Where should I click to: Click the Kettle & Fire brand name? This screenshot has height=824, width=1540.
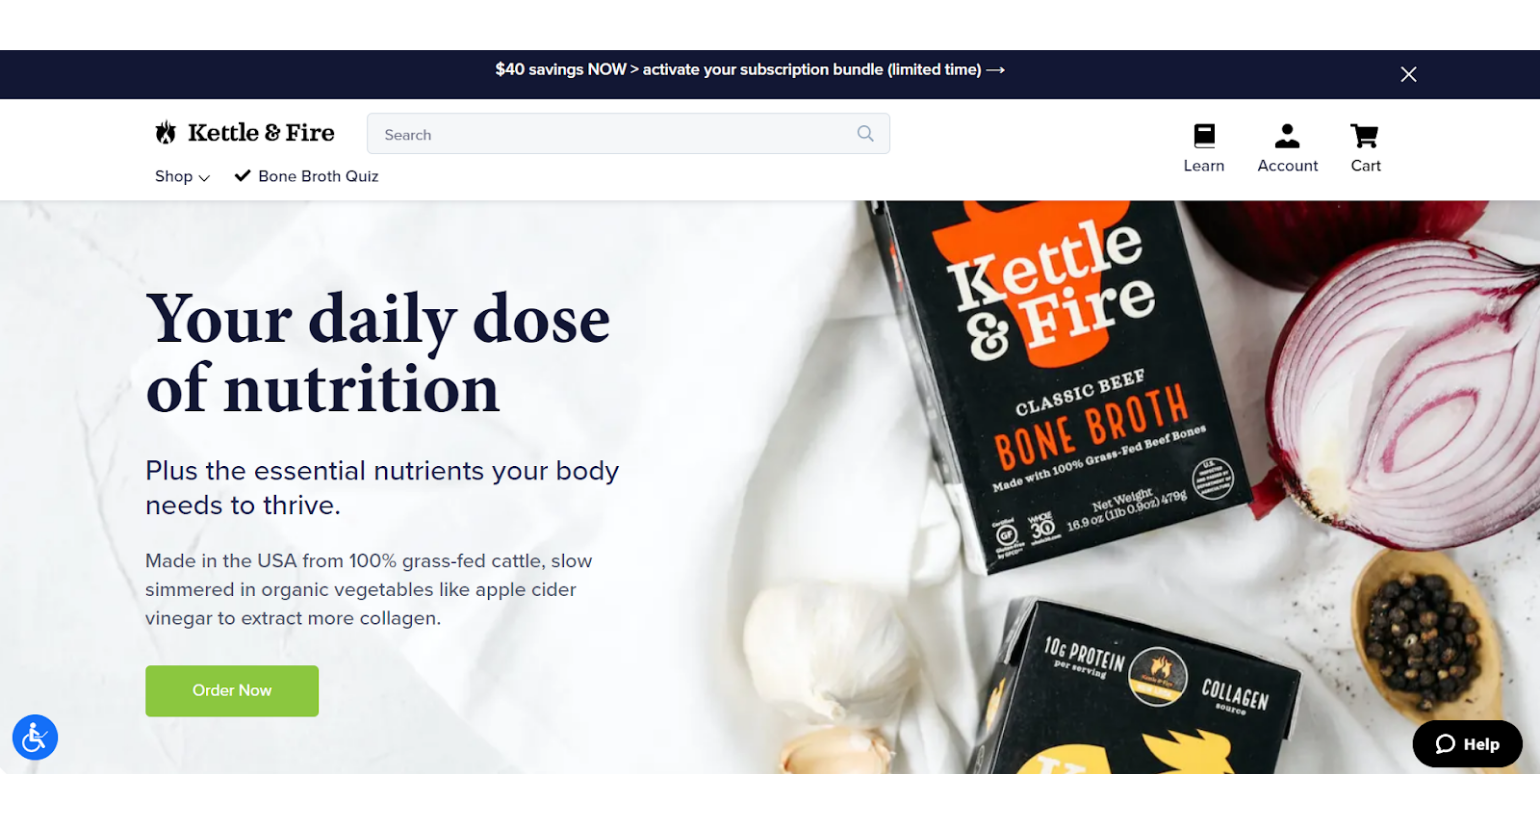click(261, 132)
